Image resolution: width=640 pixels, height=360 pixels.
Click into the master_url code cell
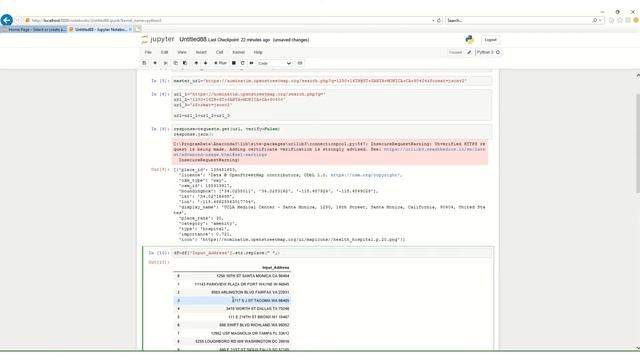(x=331, y=81)
